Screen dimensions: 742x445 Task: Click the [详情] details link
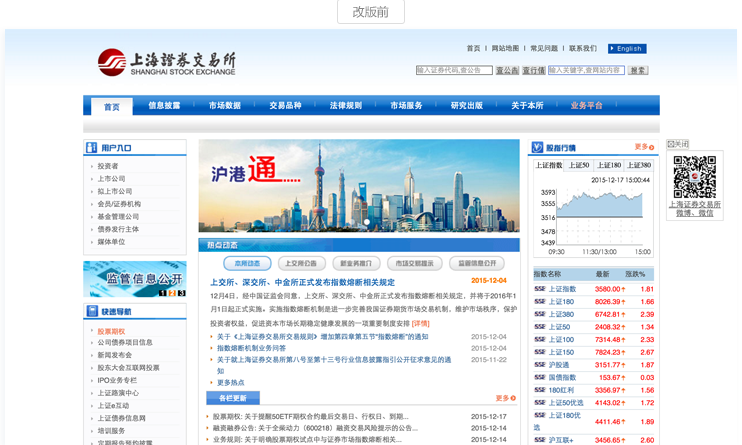421,323
